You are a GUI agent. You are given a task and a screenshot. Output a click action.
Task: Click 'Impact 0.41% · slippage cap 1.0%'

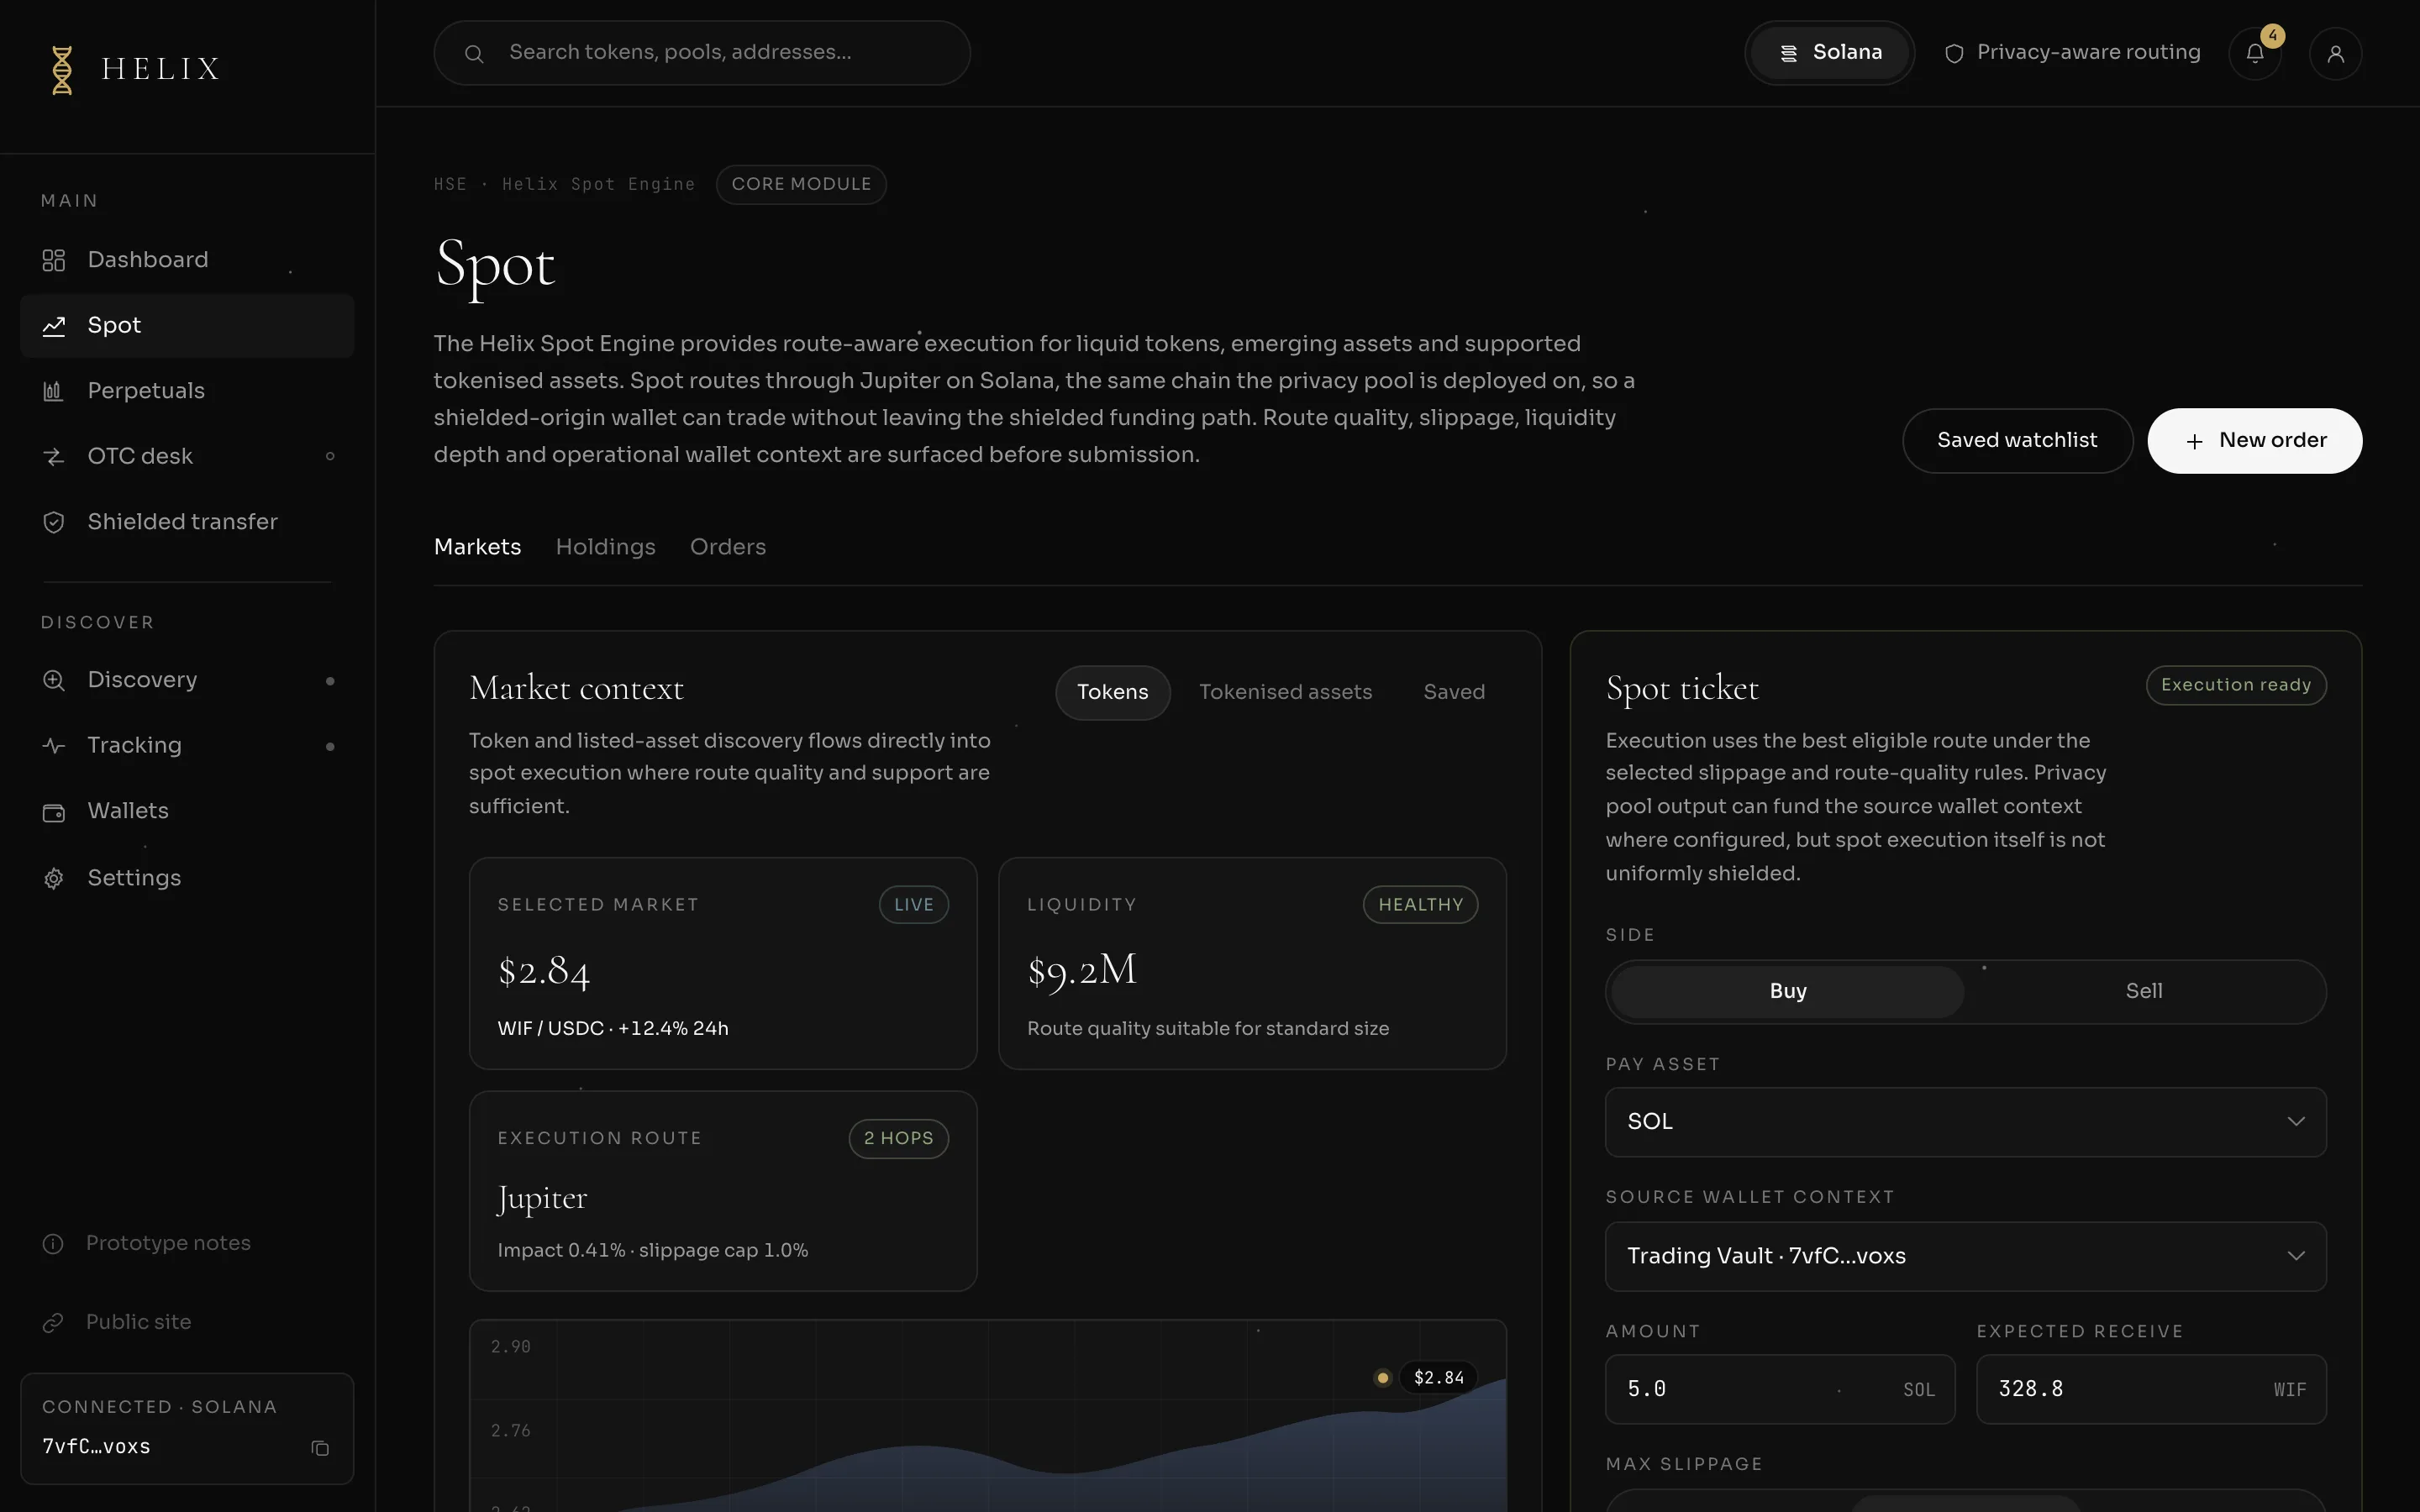[653, 1251]
